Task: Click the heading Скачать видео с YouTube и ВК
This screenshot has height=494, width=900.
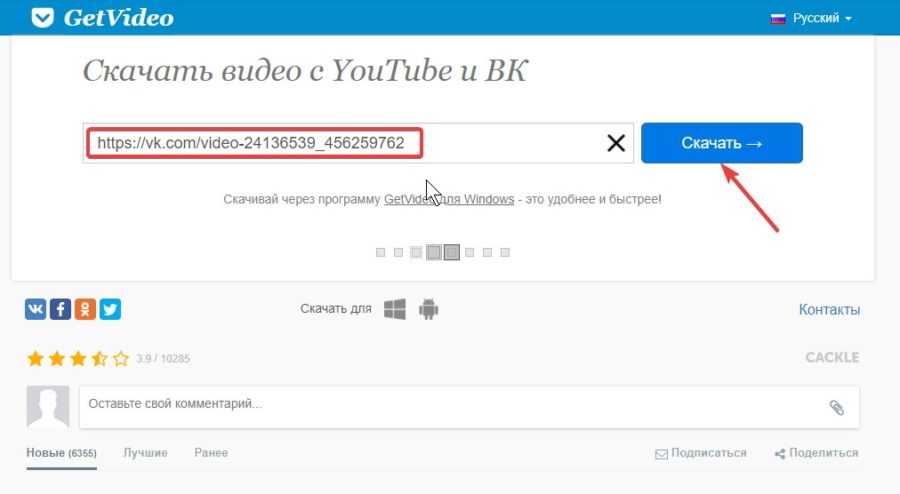Action: pyautogui.click(x=305, y=71)
